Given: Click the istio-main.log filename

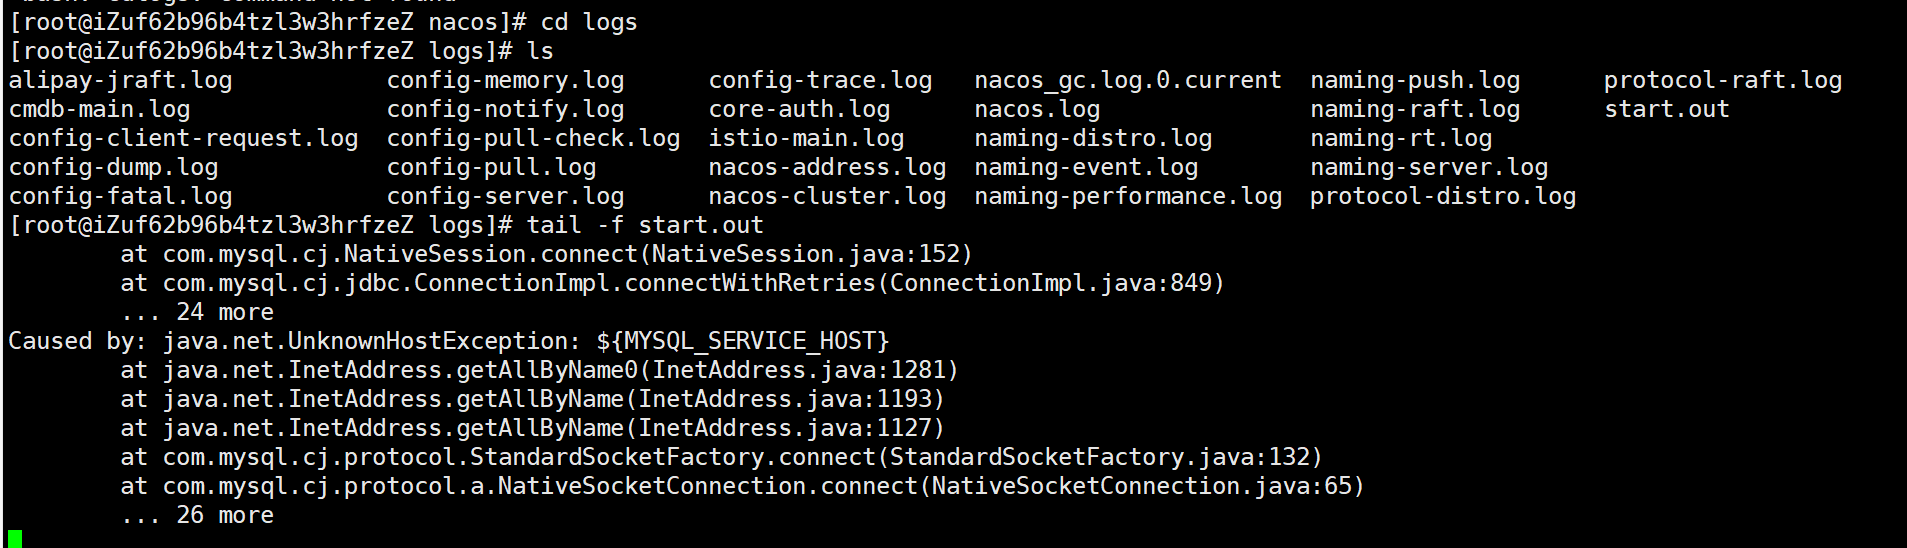Looking at the screenshot, I should (x=807, y=138).
